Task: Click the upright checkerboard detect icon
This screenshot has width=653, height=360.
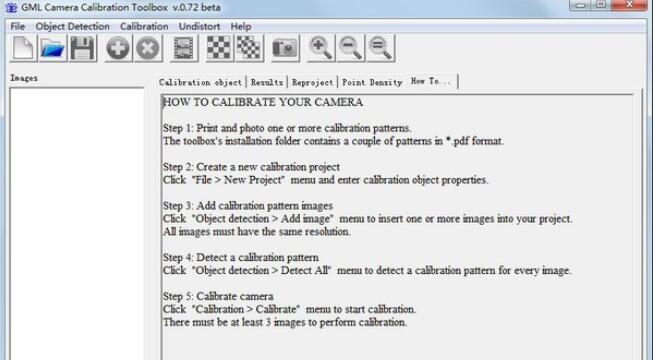Action: pos(219,48)
